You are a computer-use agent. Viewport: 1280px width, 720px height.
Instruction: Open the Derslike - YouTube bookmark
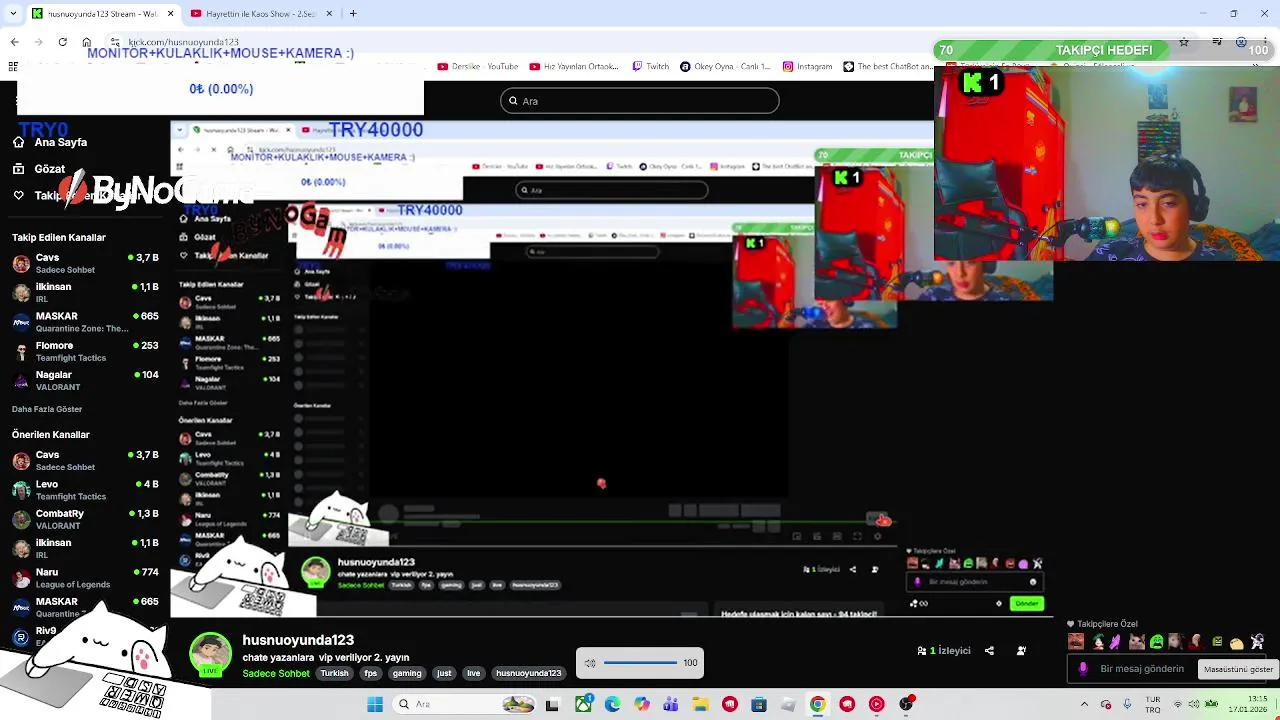point(478,67)
